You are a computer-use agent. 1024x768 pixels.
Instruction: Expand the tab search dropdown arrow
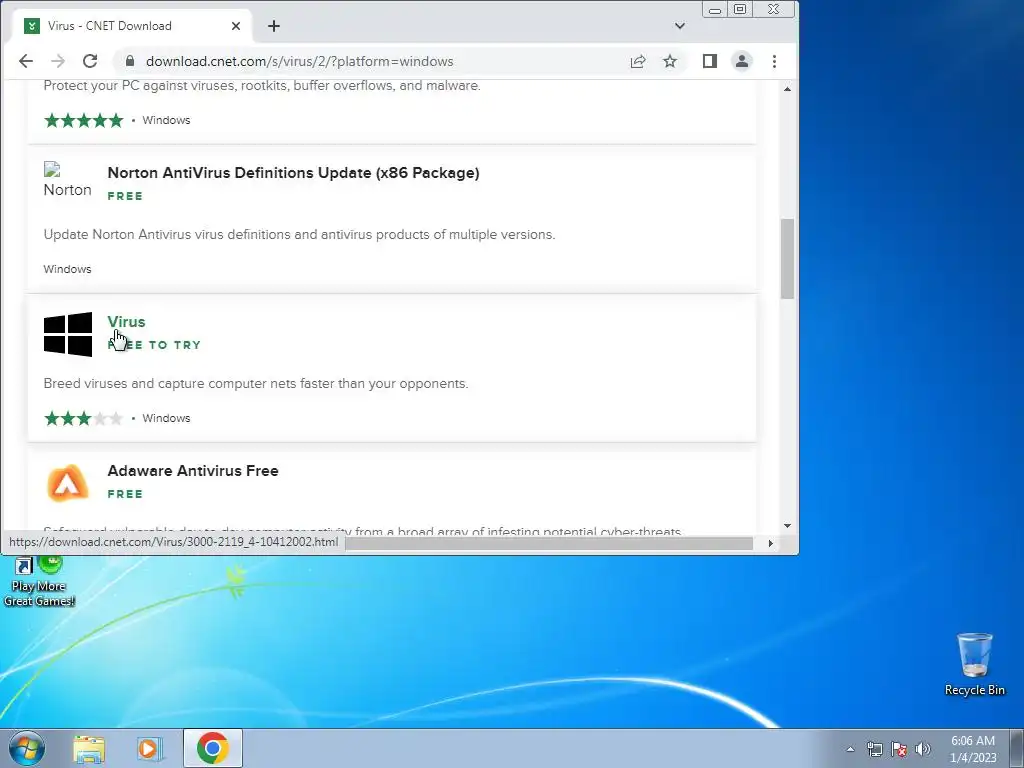point(680,26)
